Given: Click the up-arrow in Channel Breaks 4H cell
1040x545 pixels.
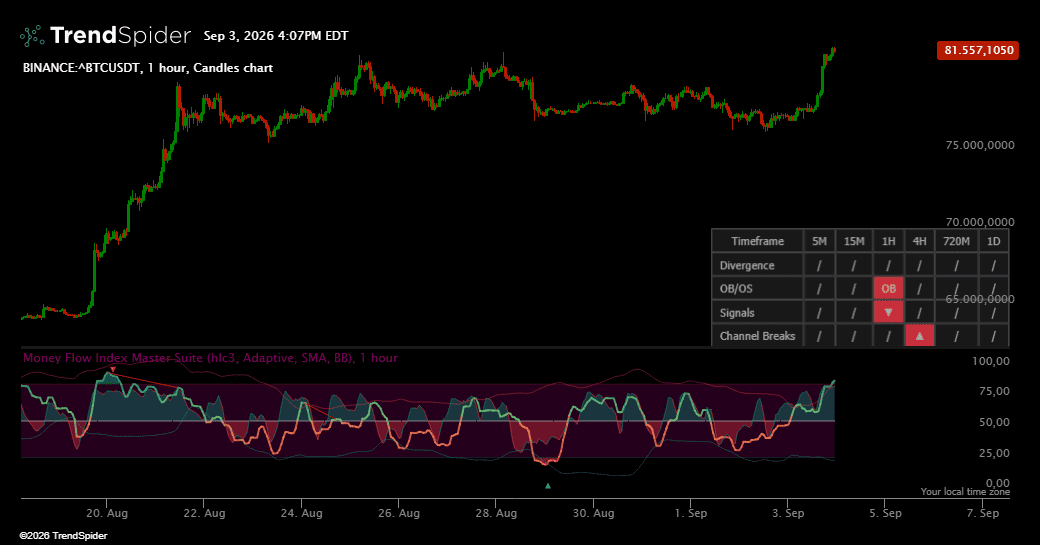Looking at the screenshot, I should 919,336.
